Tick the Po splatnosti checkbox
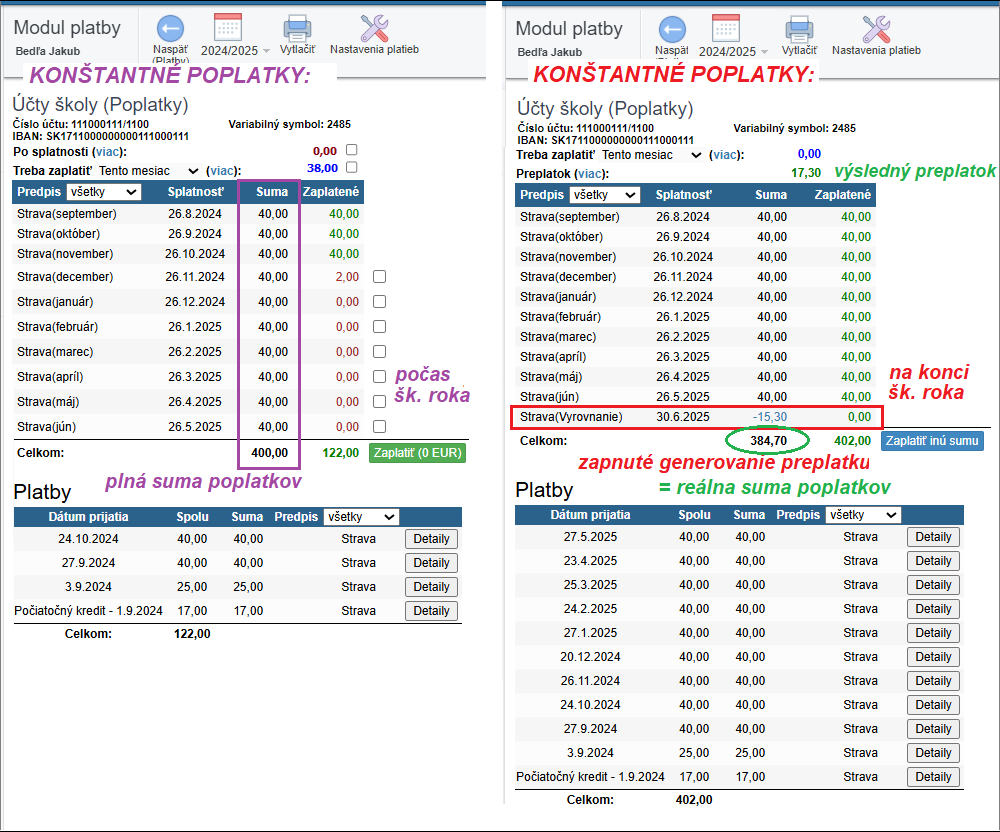Viewport: 1000px width, 832px height. tap(351, 150)
